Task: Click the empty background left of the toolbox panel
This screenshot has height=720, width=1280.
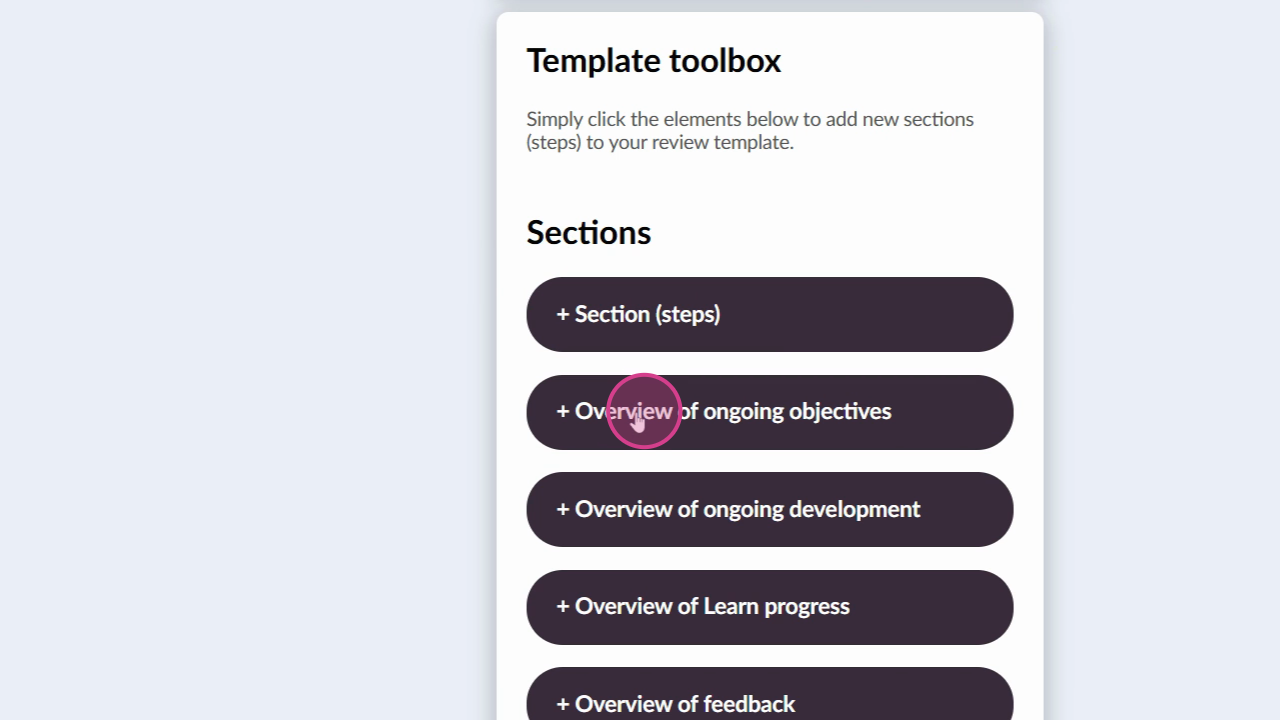Action: pos(250,360)
